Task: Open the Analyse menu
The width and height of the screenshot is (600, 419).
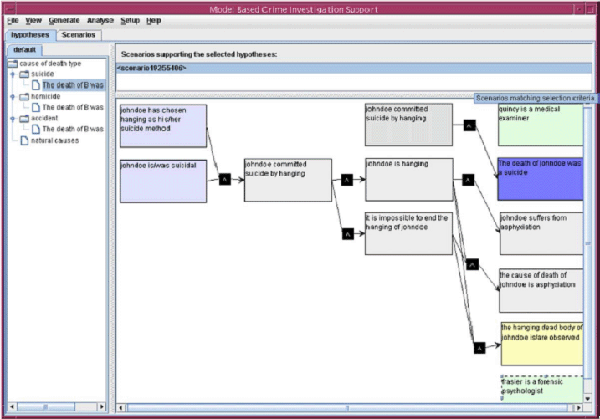Action: click(101, 20)
